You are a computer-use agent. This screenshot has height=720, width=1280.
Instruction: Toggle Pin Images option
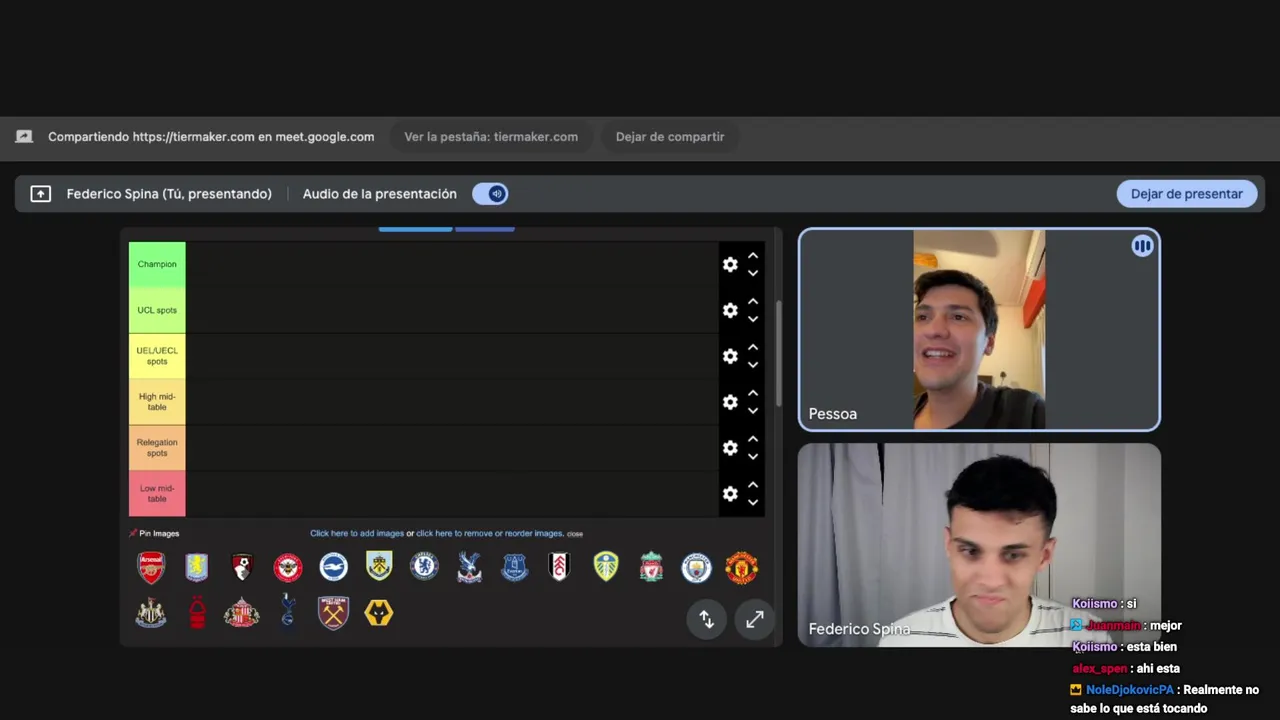(154, 533)
